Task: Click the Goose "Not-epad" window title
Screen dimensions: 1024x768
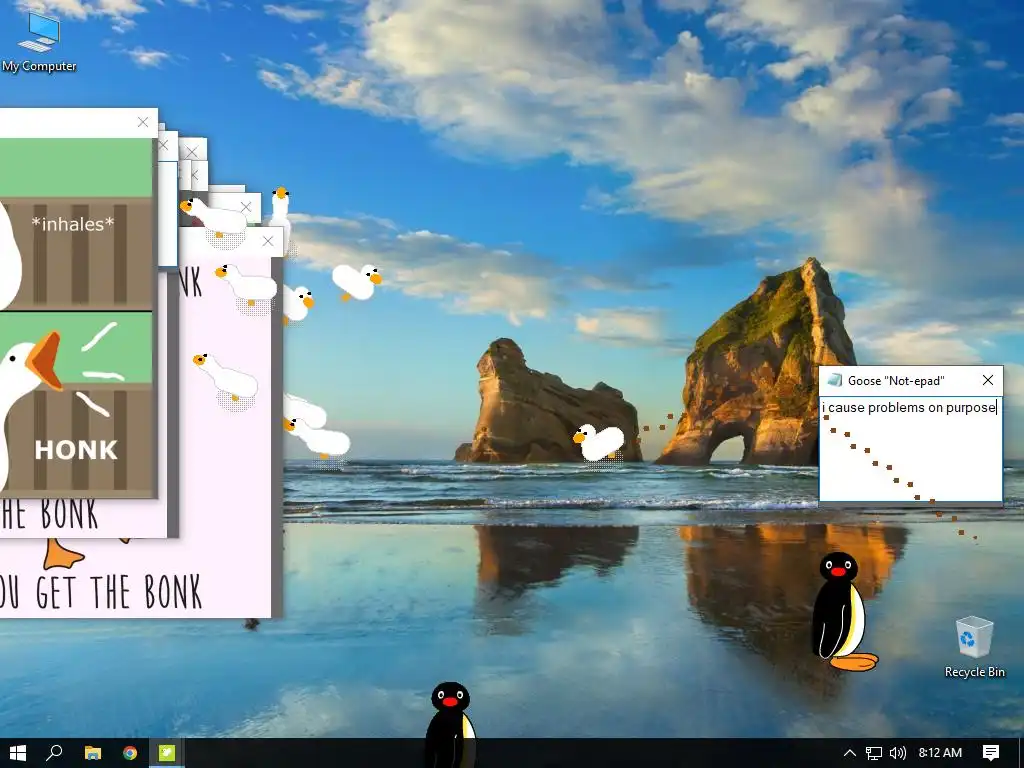Action: pyautogui.click(x=896, y=381)
